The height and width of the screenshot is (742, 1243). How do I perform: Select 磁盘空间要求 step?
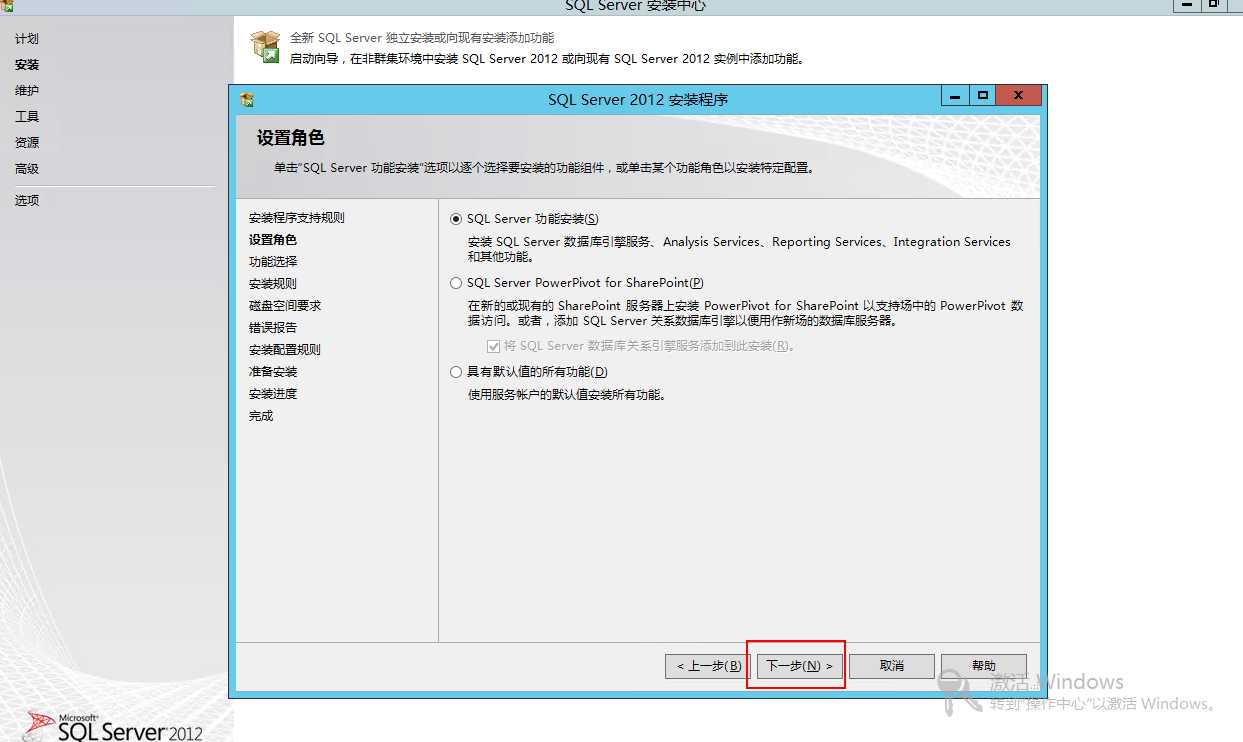click(285, 306)
